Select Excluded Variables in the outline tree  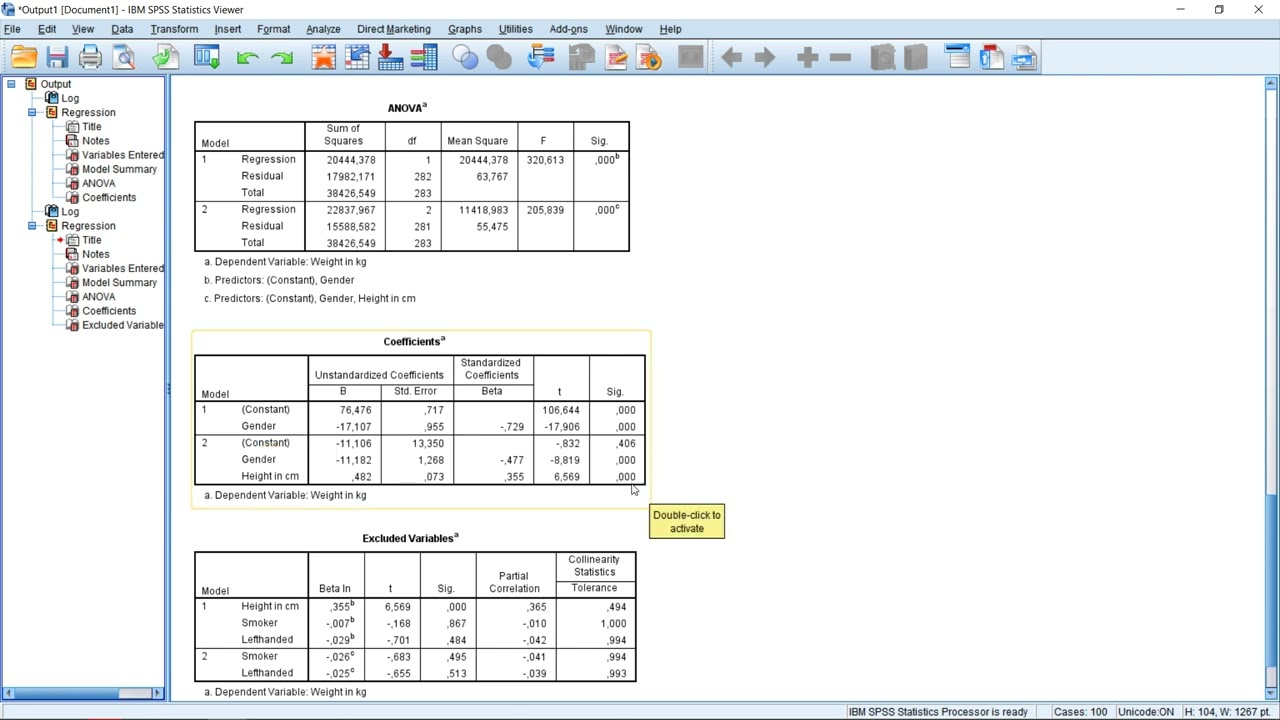[x=123, y=325]
